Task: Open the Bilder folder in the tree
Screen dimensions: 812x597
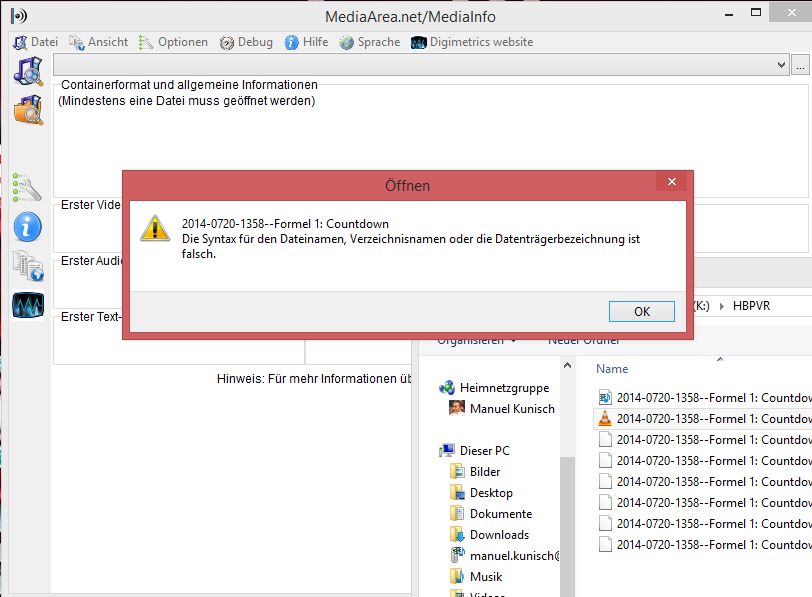Action: (485, 472)
